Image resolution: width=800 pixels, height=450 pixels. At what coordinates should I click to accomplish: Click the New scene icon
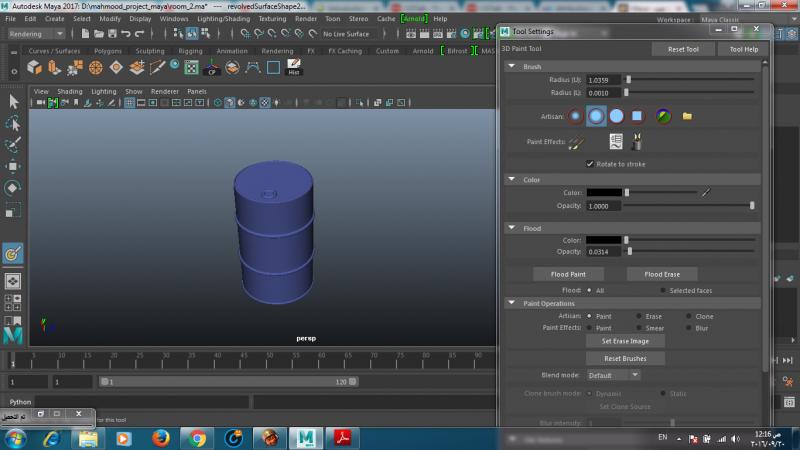pyautogui.click(x=85, y=34)
